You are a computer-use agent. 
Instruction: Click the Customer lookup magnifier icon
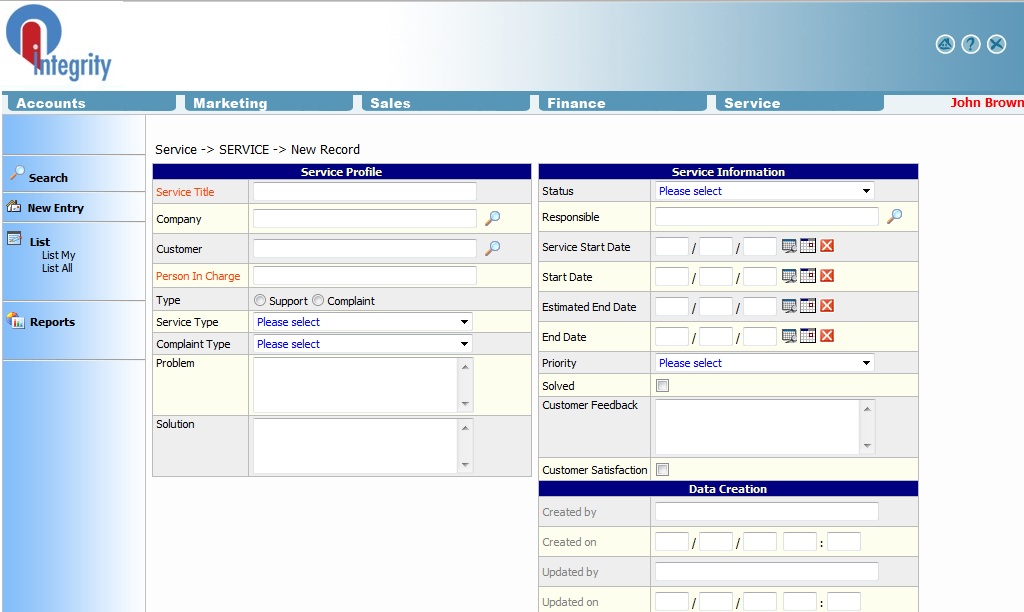click(492, 248)
